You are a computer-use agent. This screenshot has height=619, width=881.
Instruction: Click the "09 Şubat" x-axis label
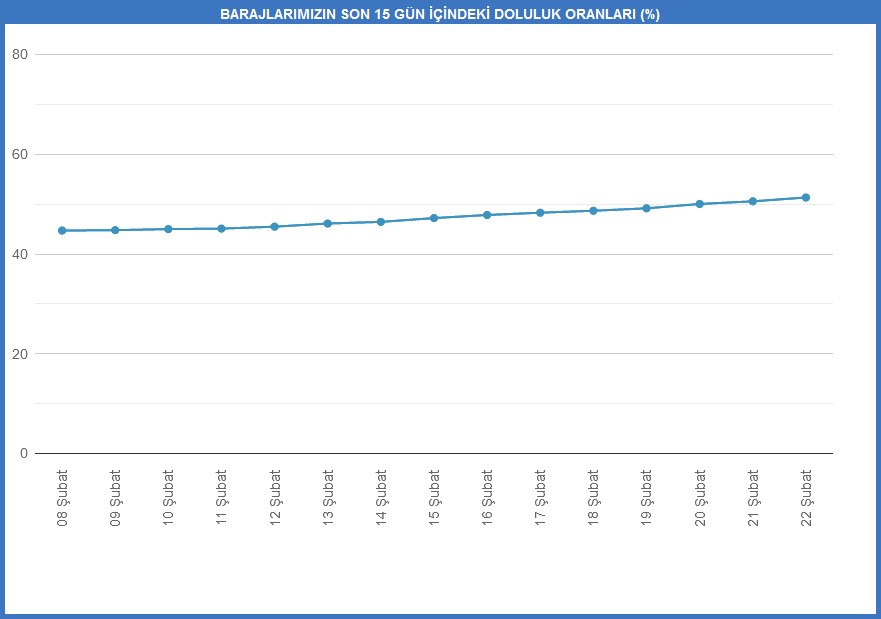click(x=115, y=497)
